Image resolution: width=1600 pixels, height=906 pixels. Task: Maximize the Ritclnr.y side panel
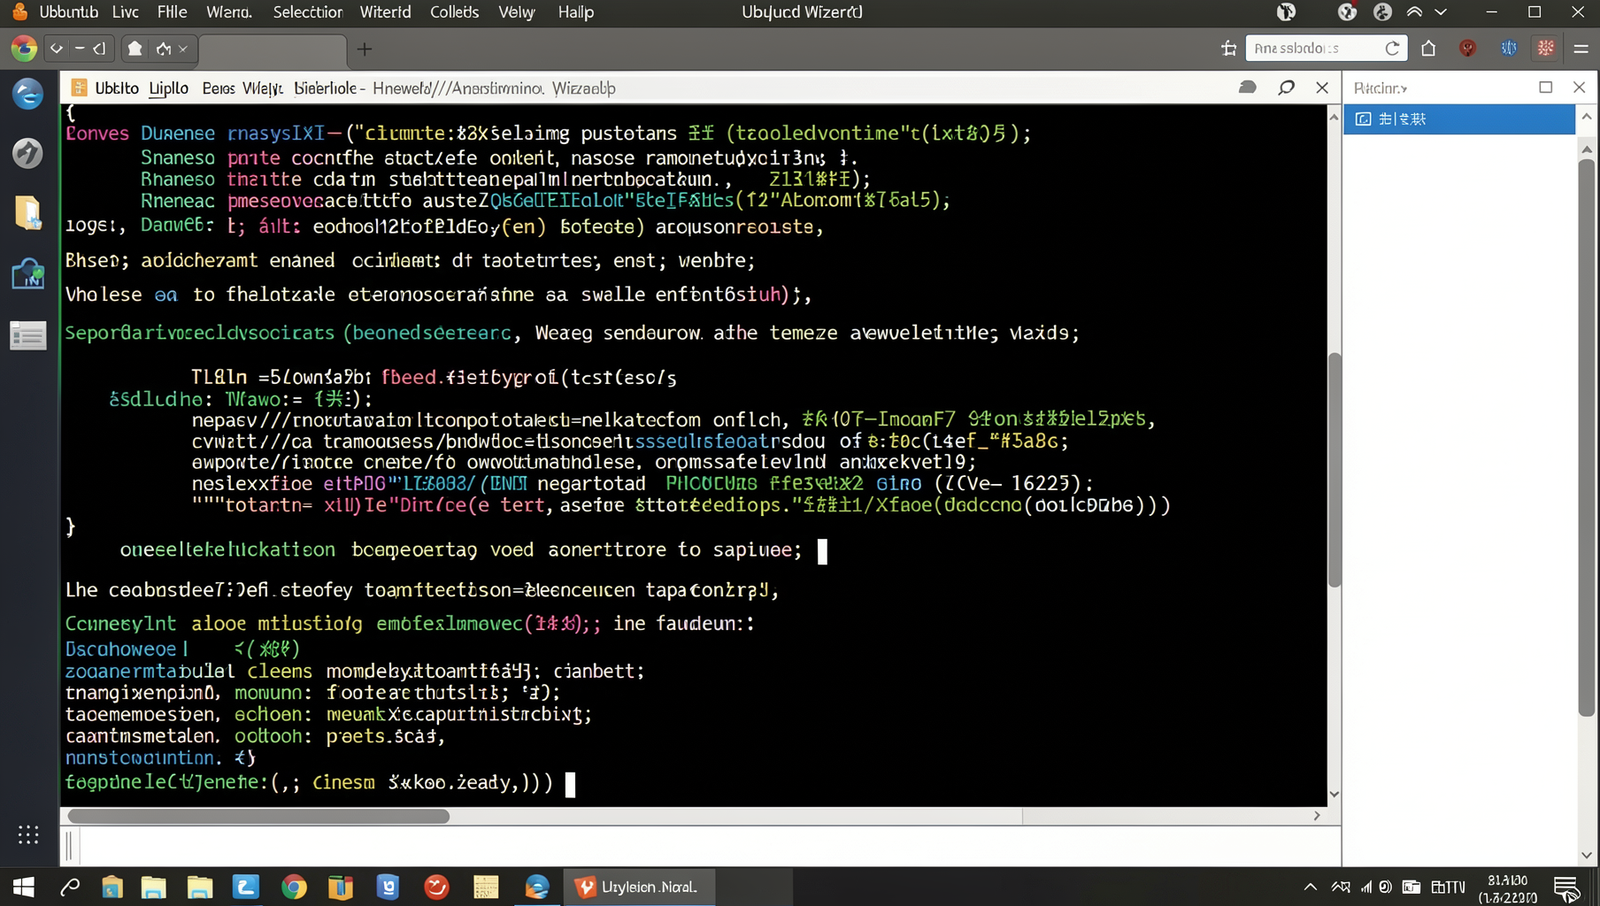tap(1546, 88)
